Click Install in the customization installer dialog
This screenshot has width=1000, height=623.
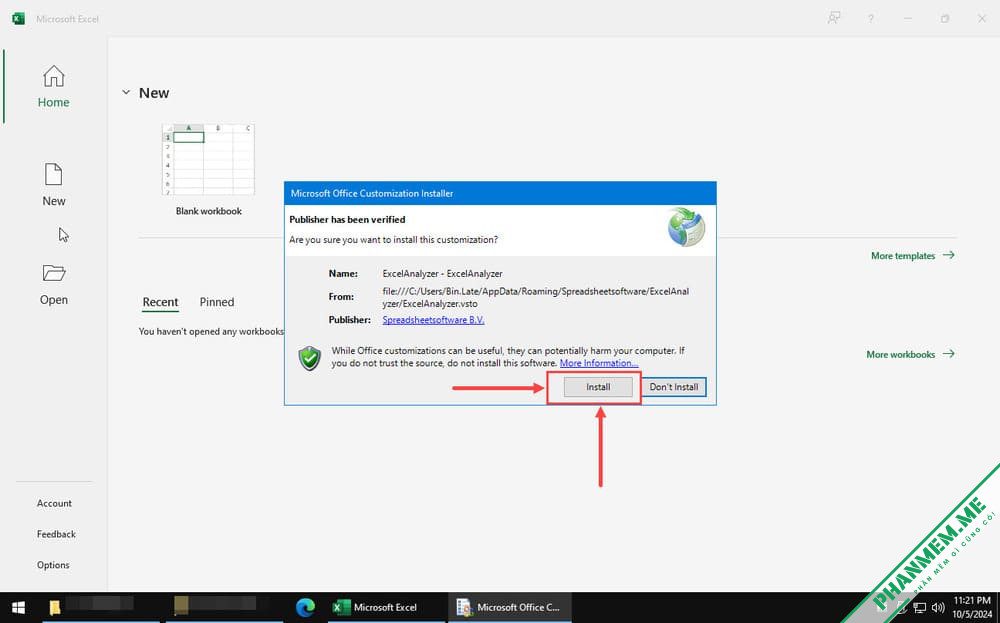(598, 387)
